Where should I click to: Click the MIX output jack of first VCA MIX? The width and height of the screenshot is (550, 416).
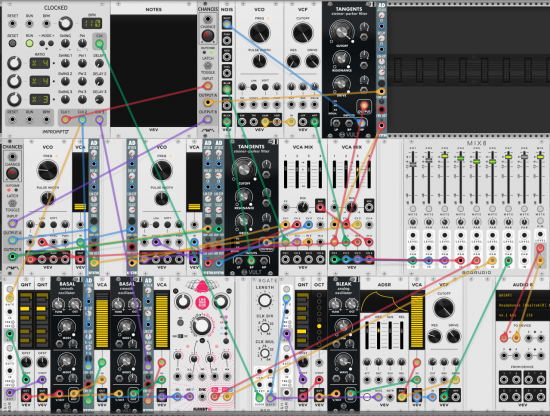click(320, 207)
